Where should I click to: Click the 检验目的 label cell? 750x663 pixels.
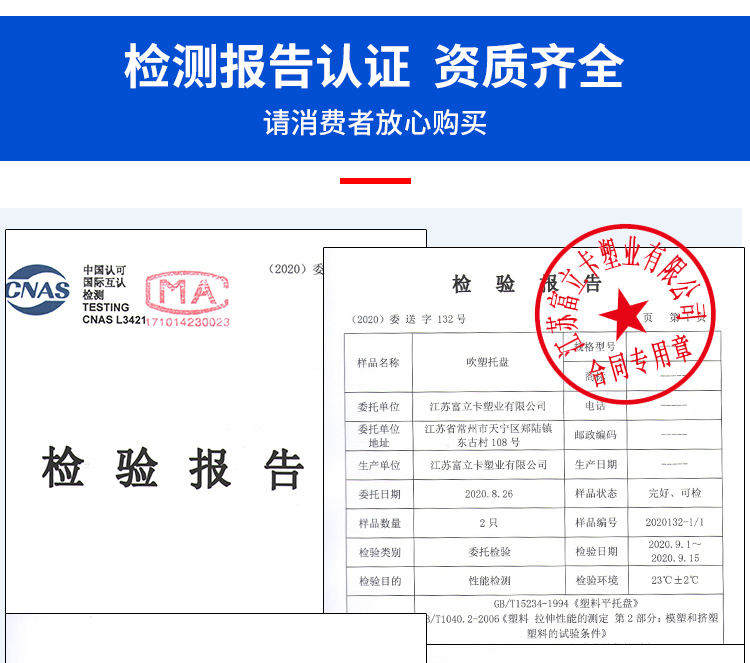pyautogui.click(x=380, y=581)
